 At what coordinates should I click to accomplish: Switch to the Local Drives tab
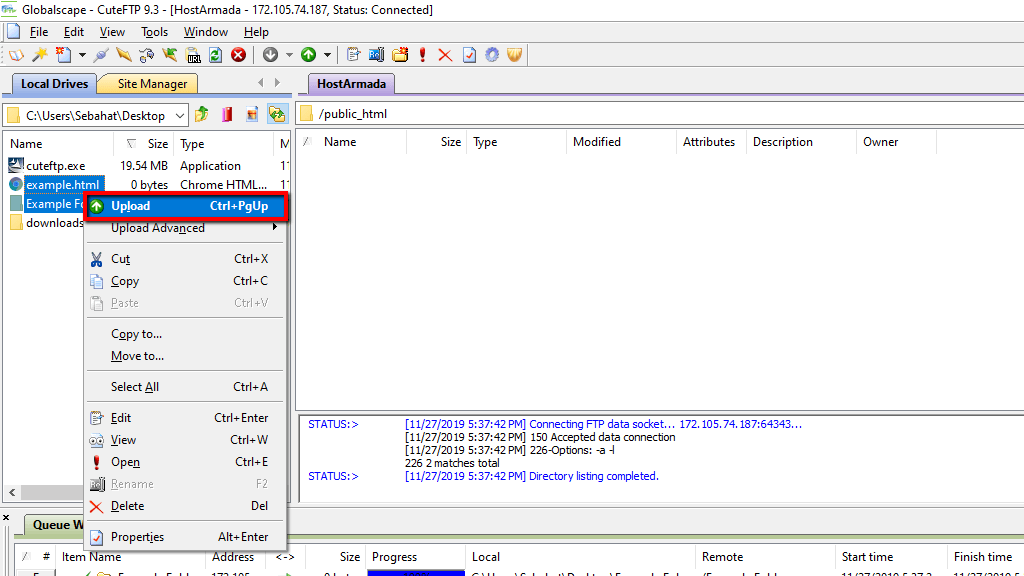[54, 84]
